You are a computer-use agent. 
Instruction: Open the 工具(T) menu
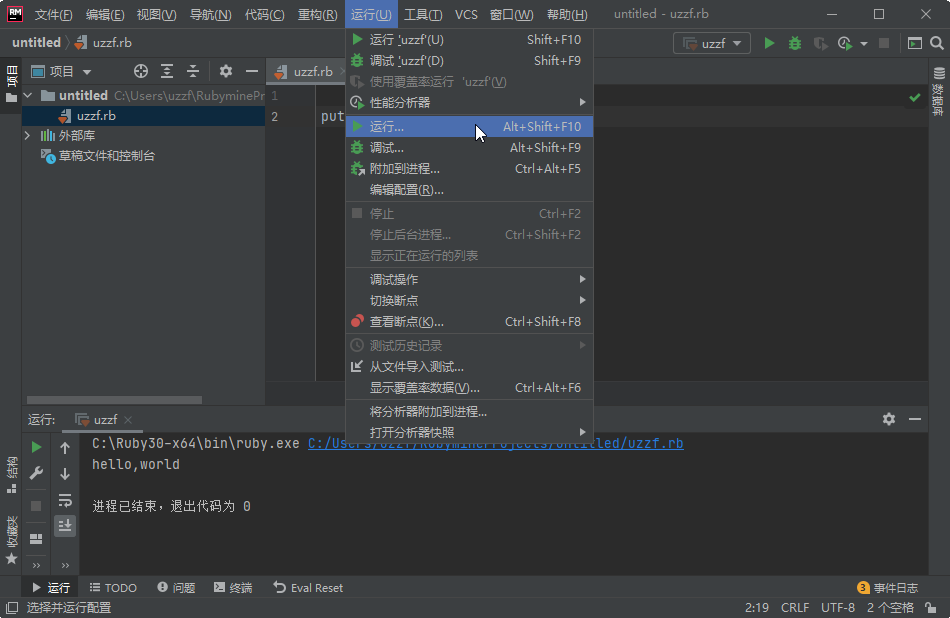coord(423,14)
